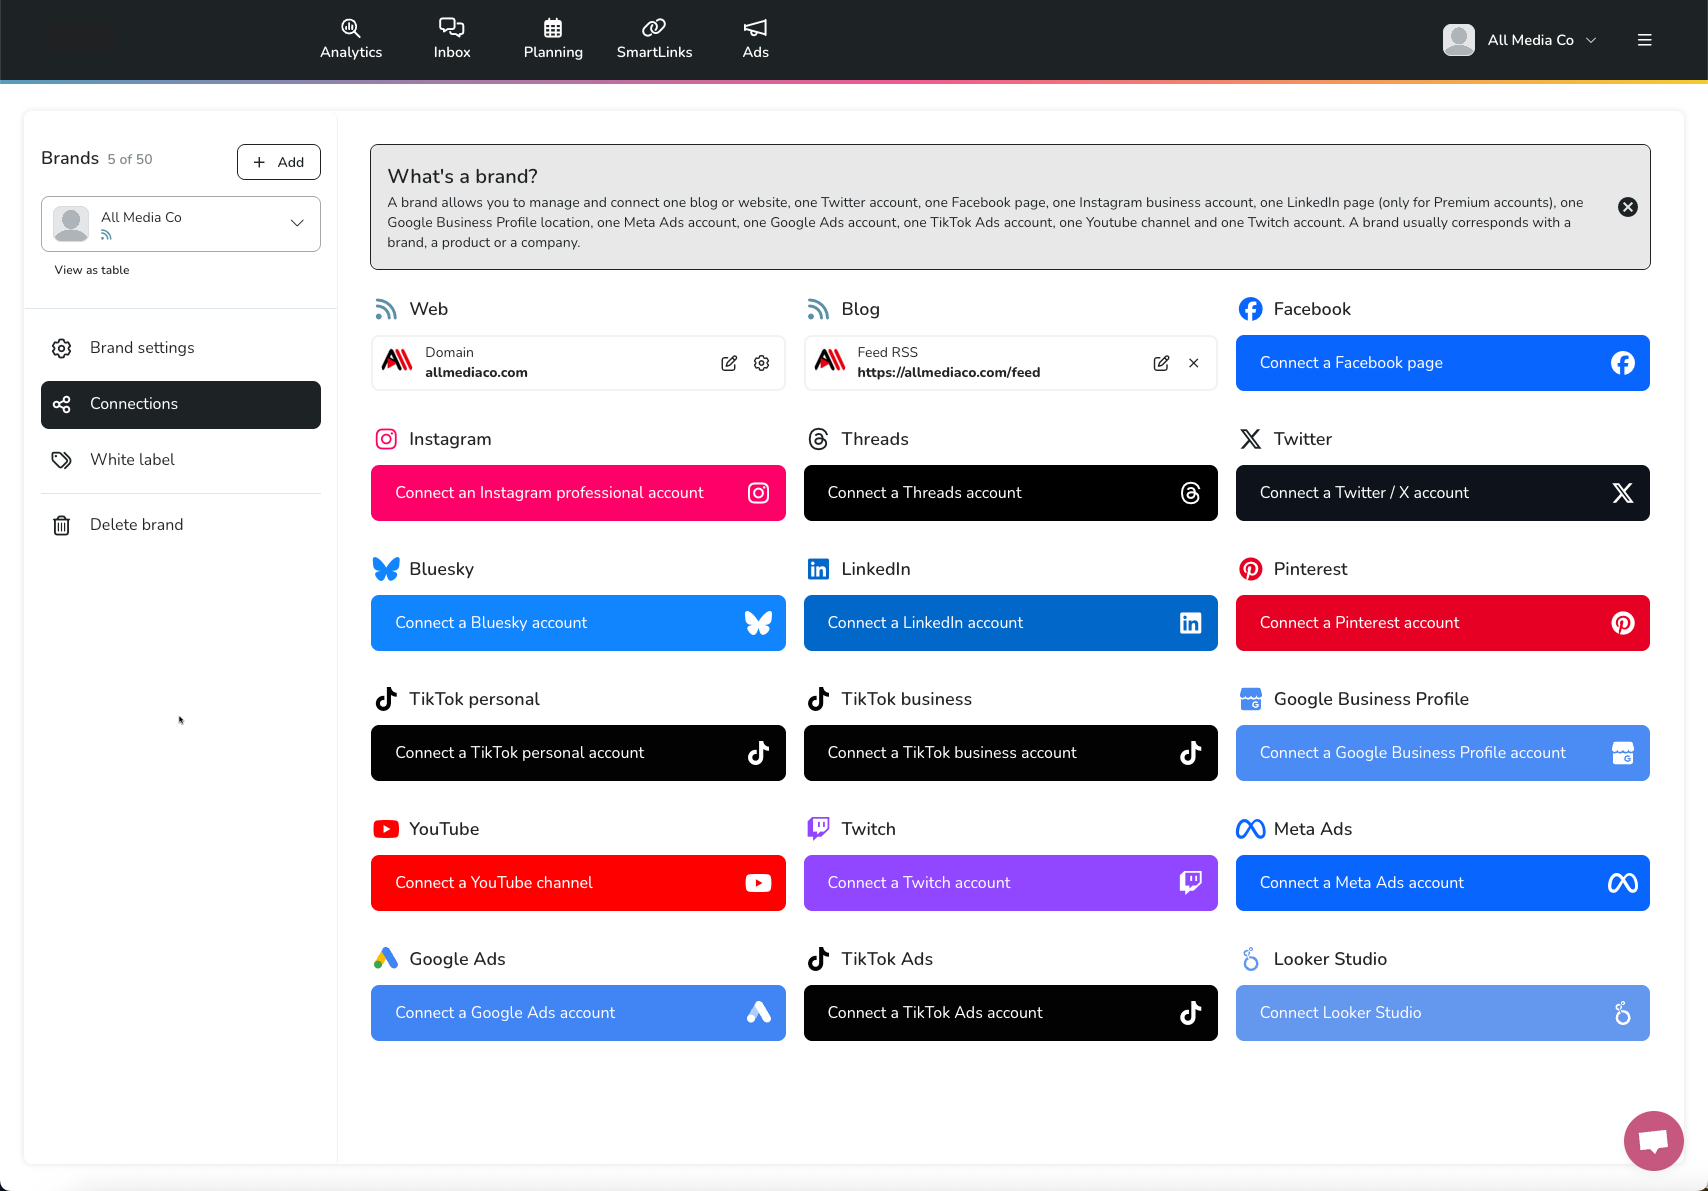Open Brand settings
The width and height of the screenshot is (1708, 1191).
[x=181, y=348]
